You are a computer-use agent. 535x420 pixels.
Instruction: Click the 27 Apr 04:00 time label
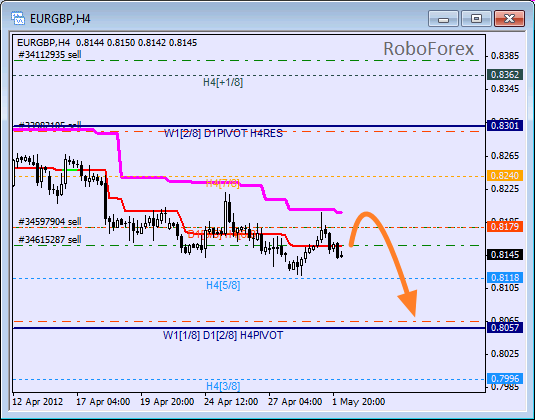tap(295, 402)
